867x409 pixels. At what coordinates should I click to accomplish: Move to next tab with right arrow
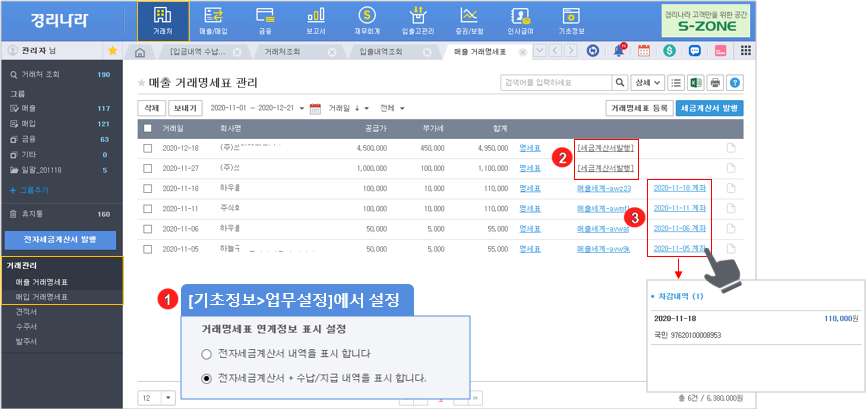tap(571, 51)
